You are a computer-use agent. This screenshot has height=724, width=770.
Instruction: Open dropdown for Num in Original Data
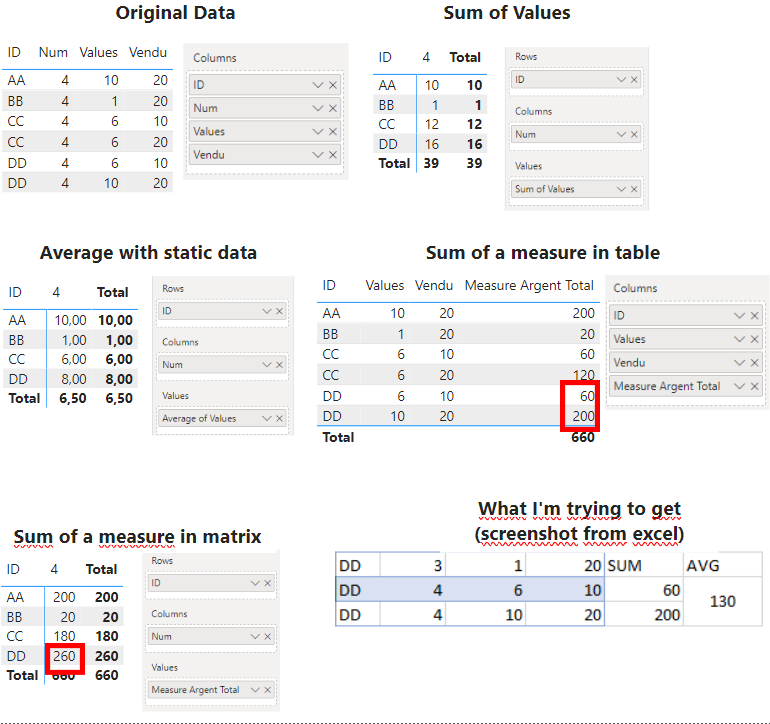coord(318,108)
